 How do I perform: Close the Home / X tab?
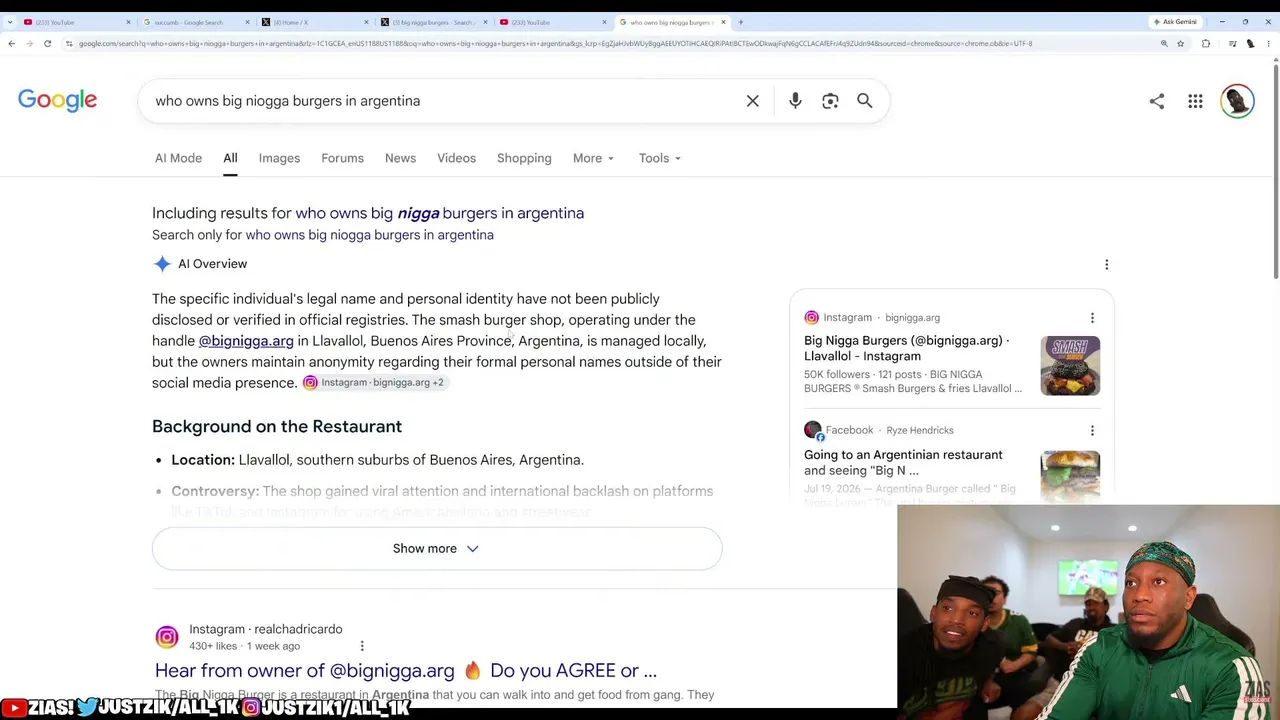(x=366, y=22)
